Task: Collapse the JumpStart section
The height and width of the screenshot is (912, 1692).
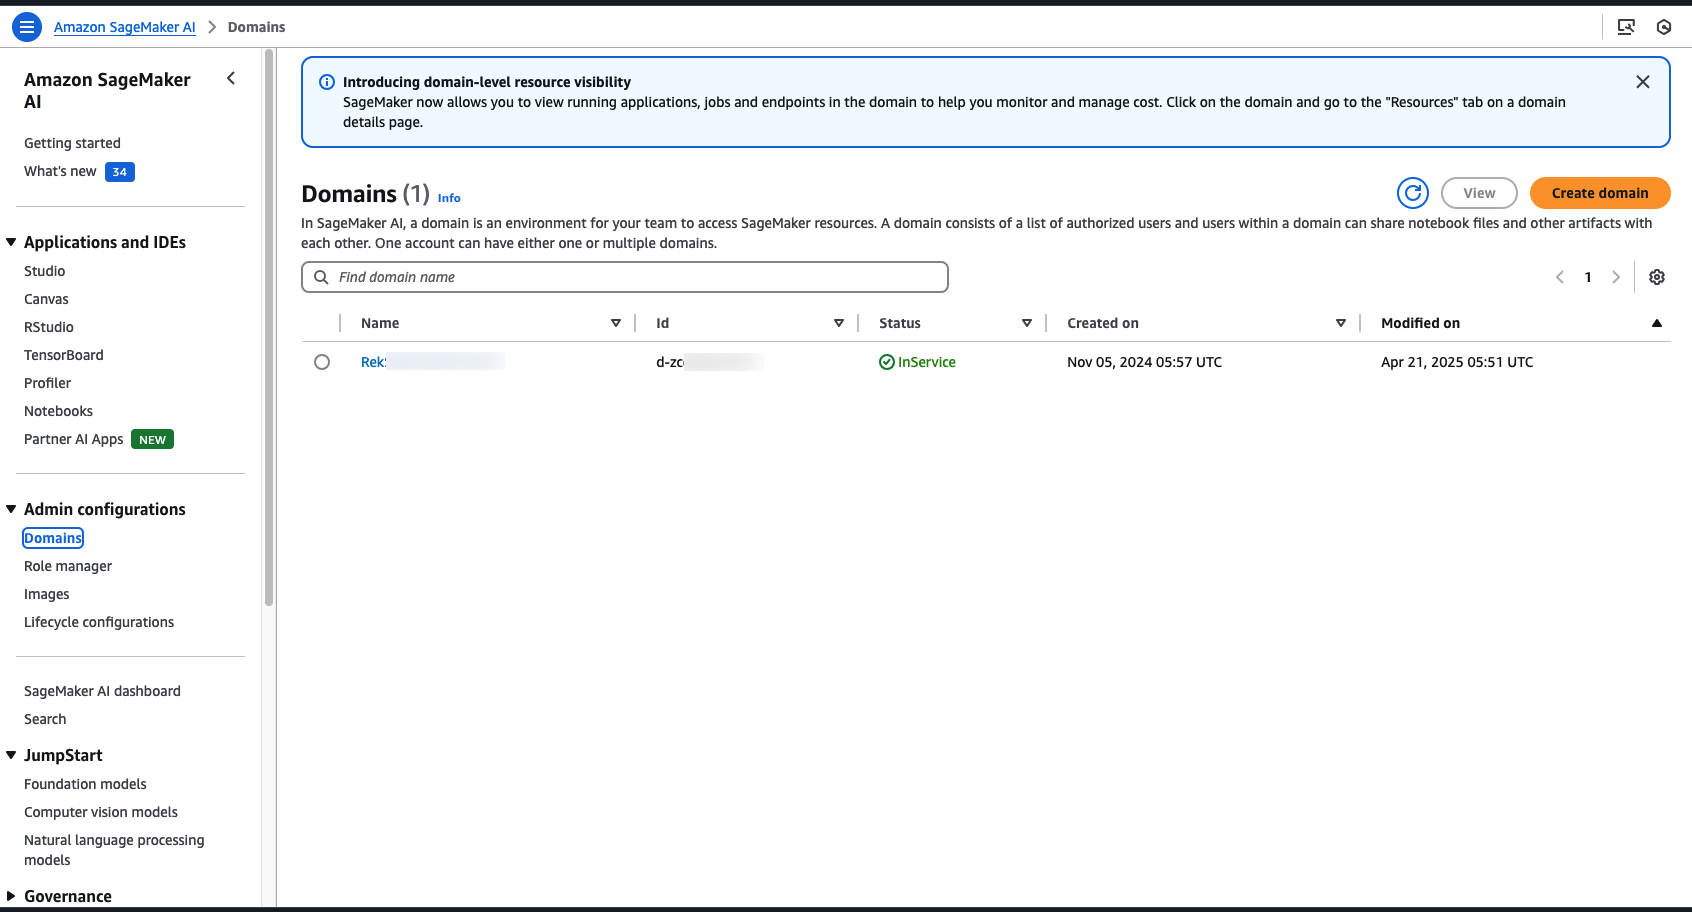Action: (x=11, y=755)
